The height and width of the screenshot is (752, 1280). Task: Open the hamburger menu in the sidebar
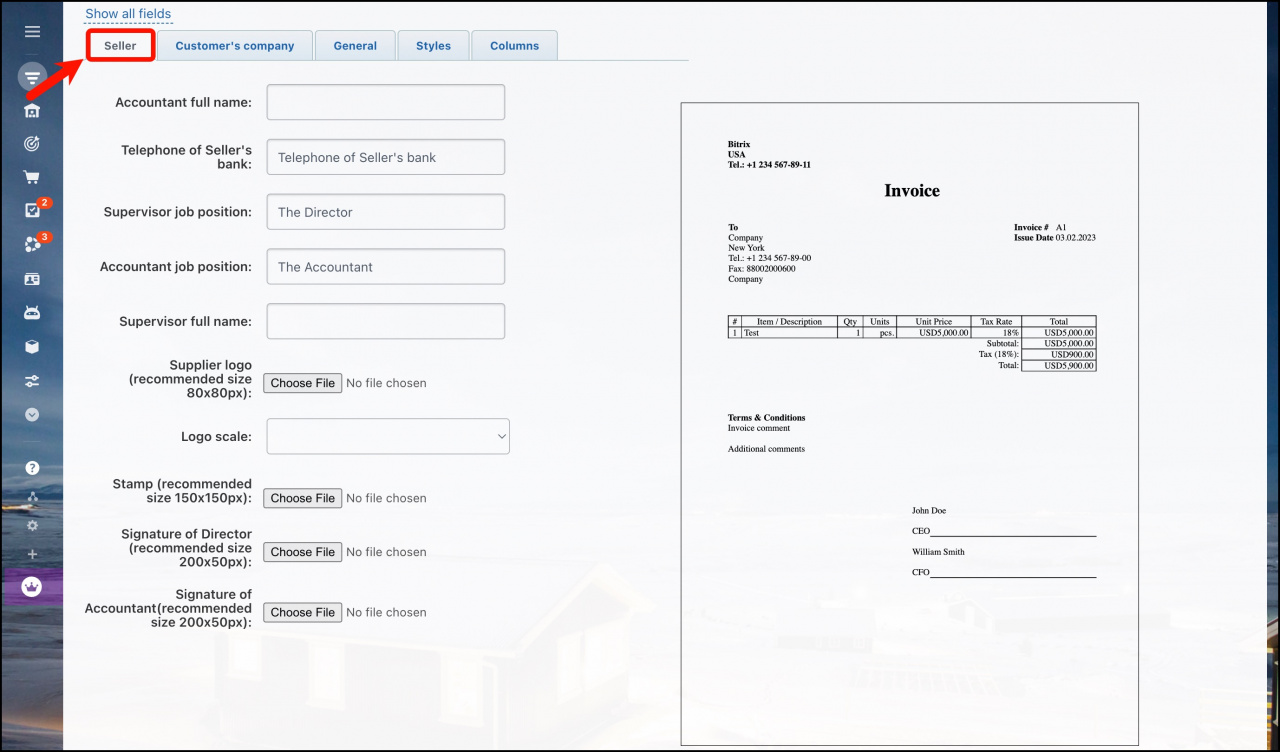click(32, 32)
